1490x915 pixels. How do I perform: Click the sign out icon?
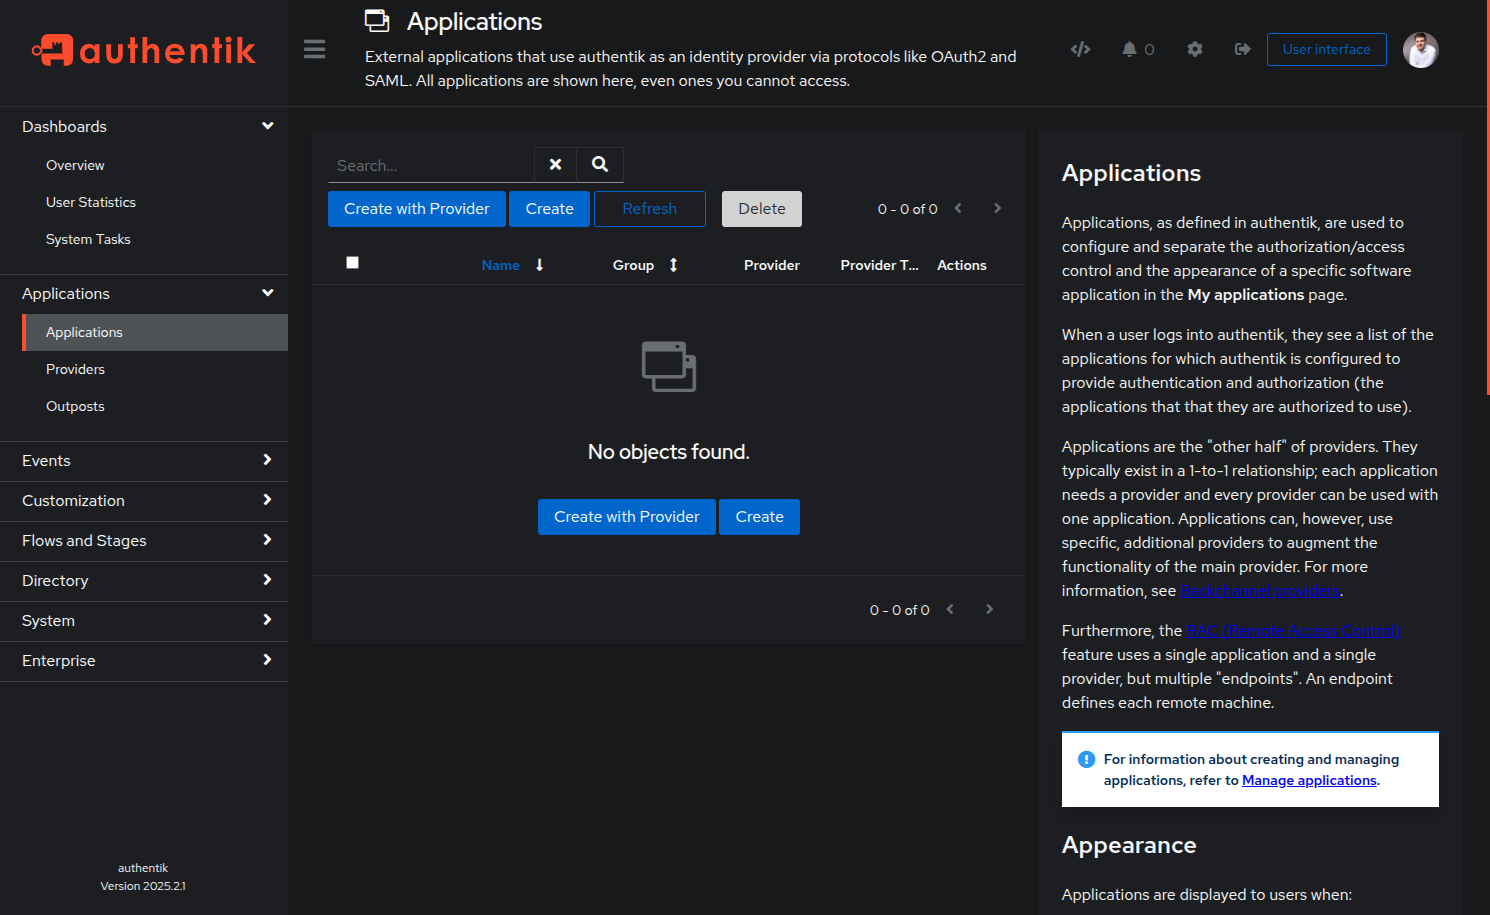[x=1243, y=49]
